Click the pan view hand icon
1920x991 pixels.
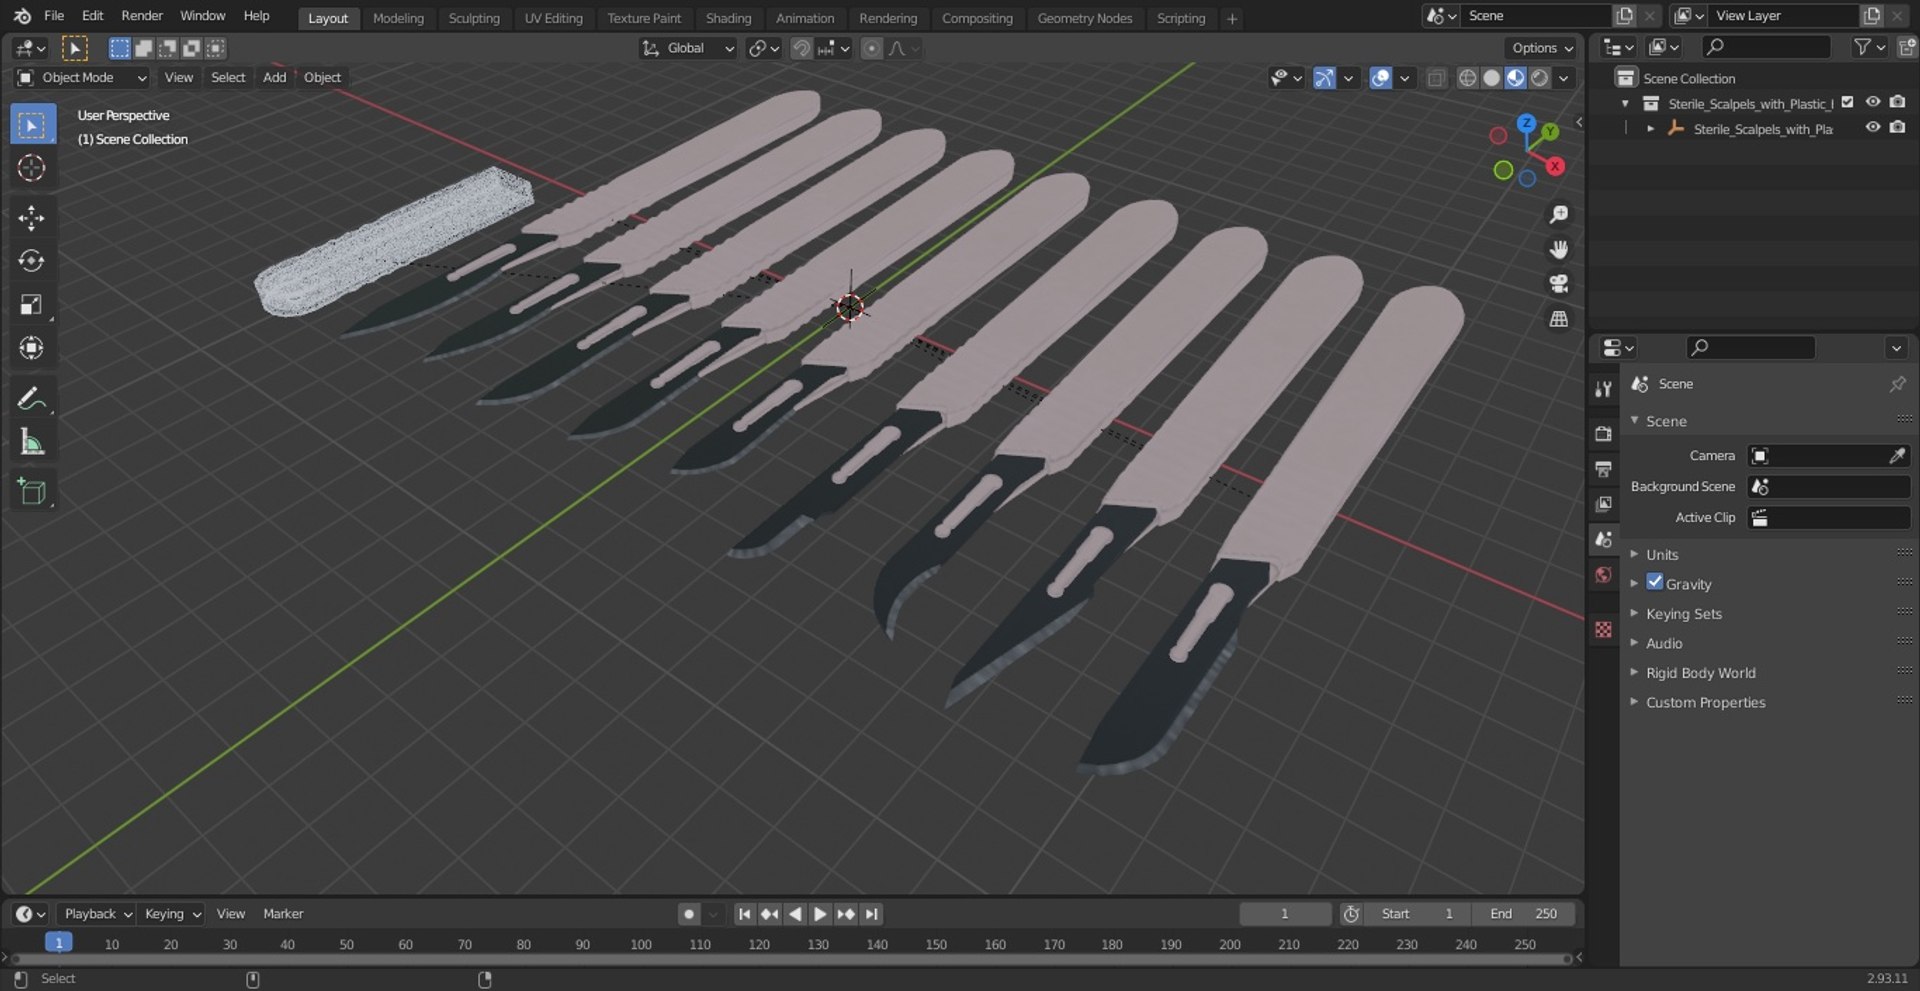tap(1558, 249)
